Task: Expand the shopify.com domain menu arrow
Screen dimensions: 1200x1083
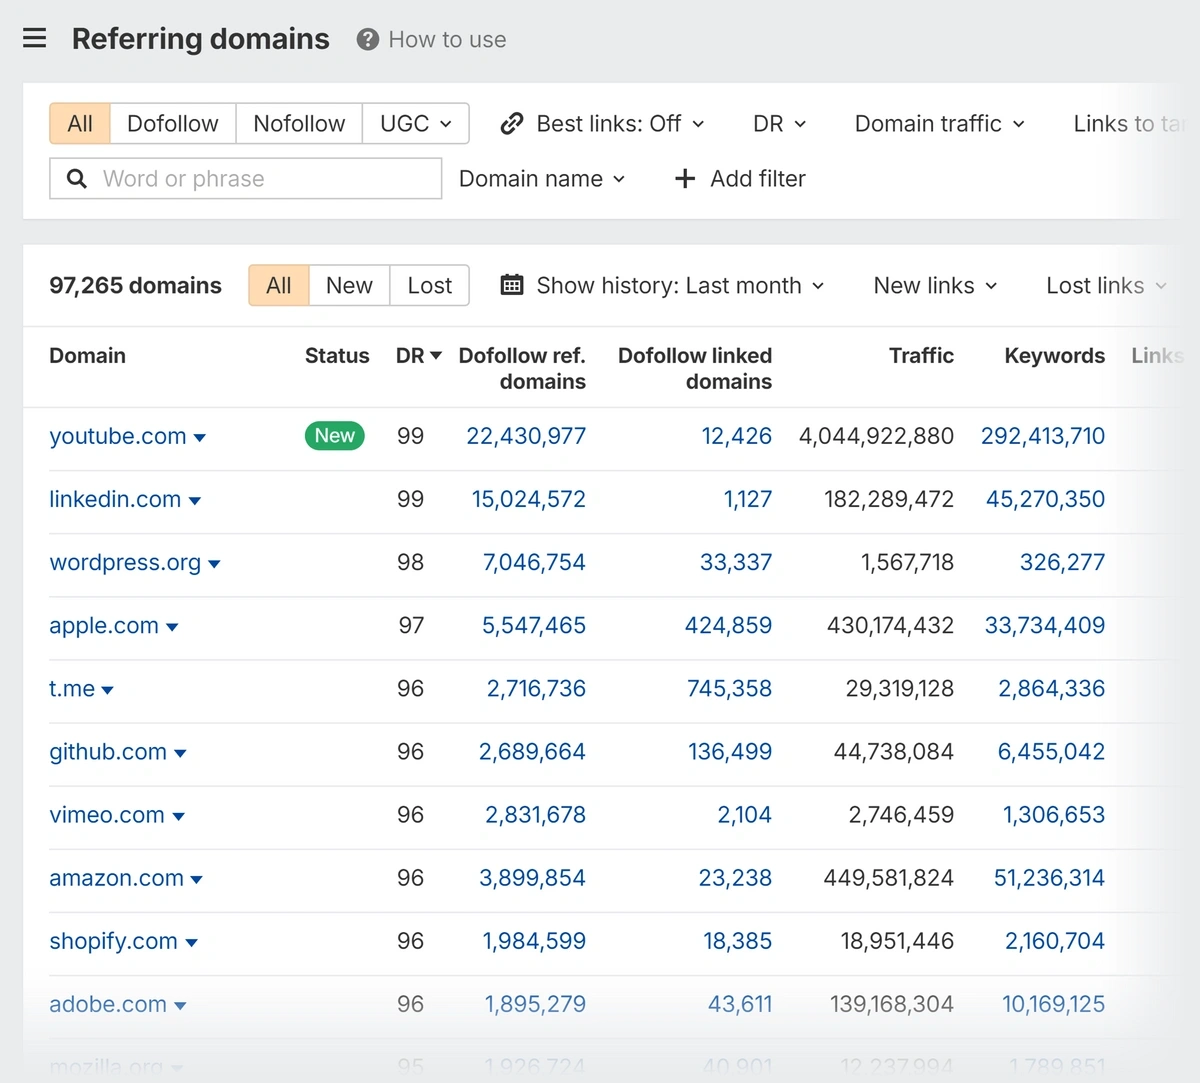Action: [191, 942]
